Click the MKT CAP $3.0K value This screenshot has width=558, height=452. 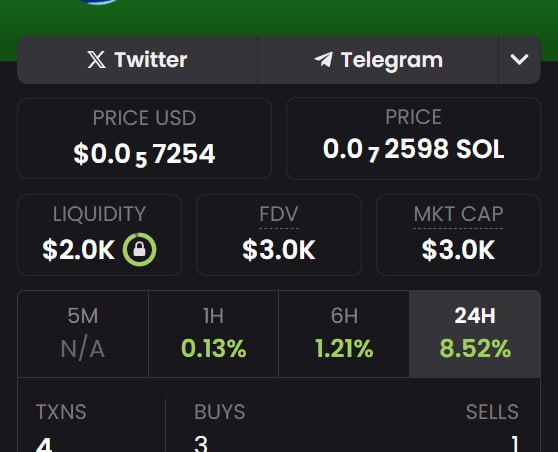[458, 250]
